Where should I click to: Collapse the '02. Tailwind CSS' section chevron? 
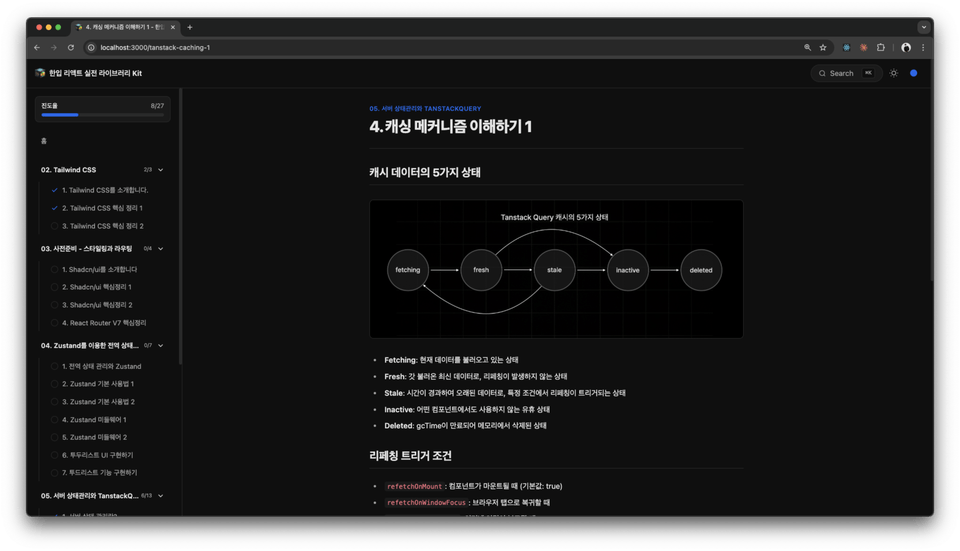point(160,170)
